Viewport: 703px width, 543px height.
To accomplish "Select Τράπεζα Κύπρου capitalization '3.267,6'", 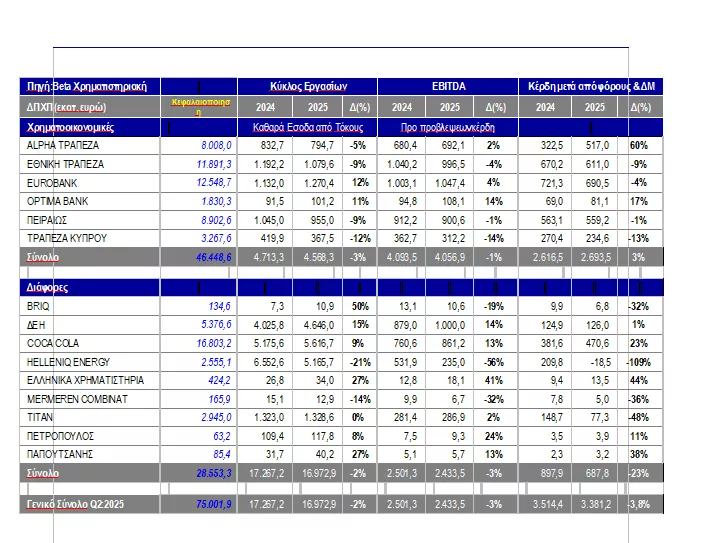I will coord(216,238).
